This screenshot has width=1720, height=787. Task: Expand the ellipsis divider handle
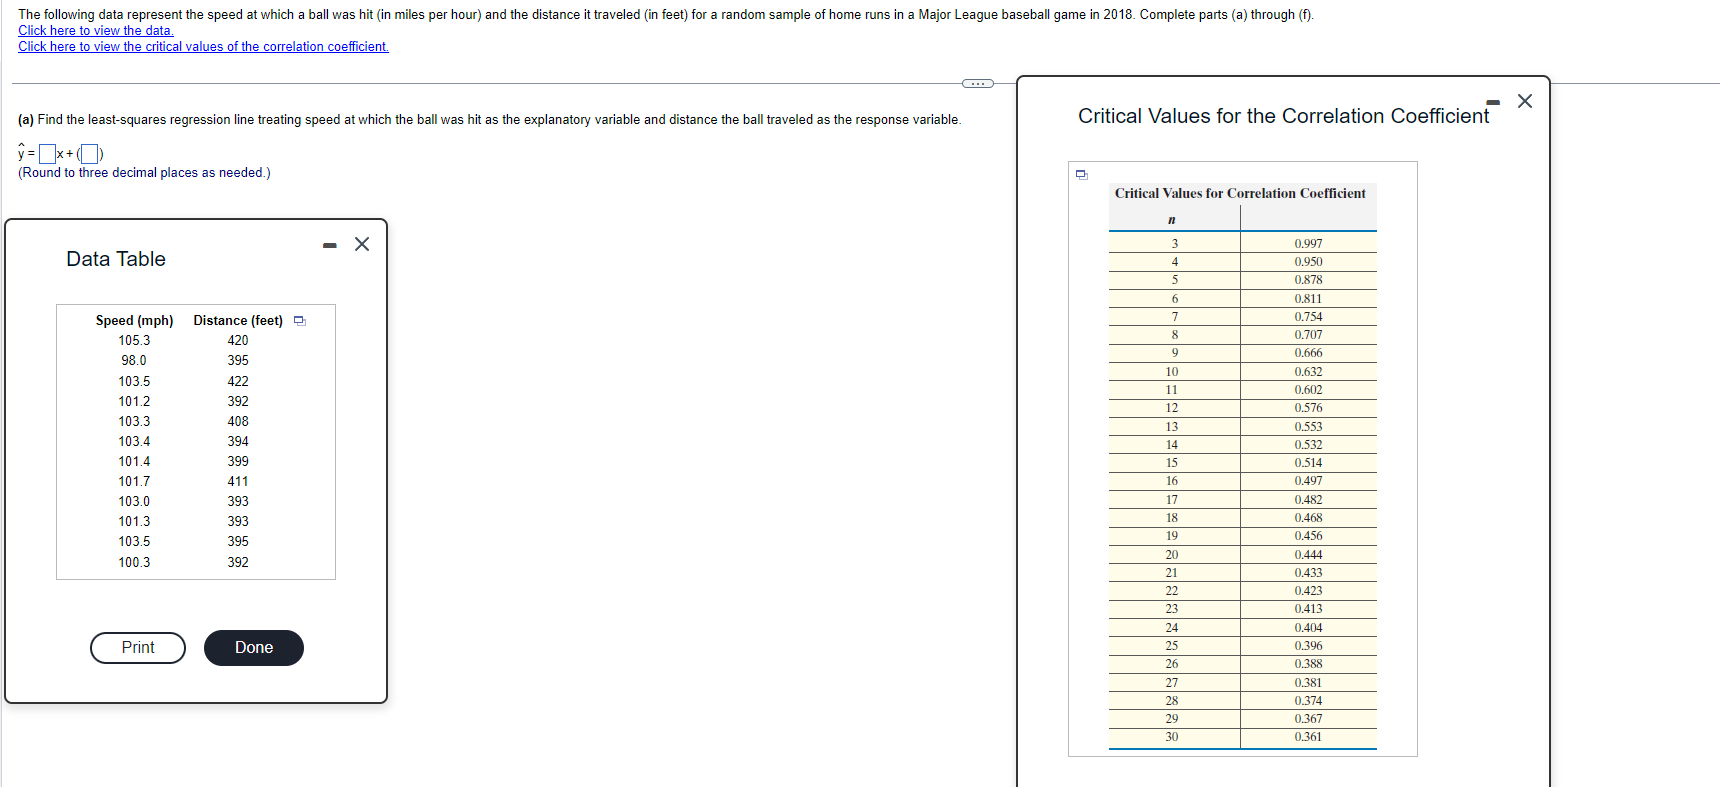click(x=977, y=83)
